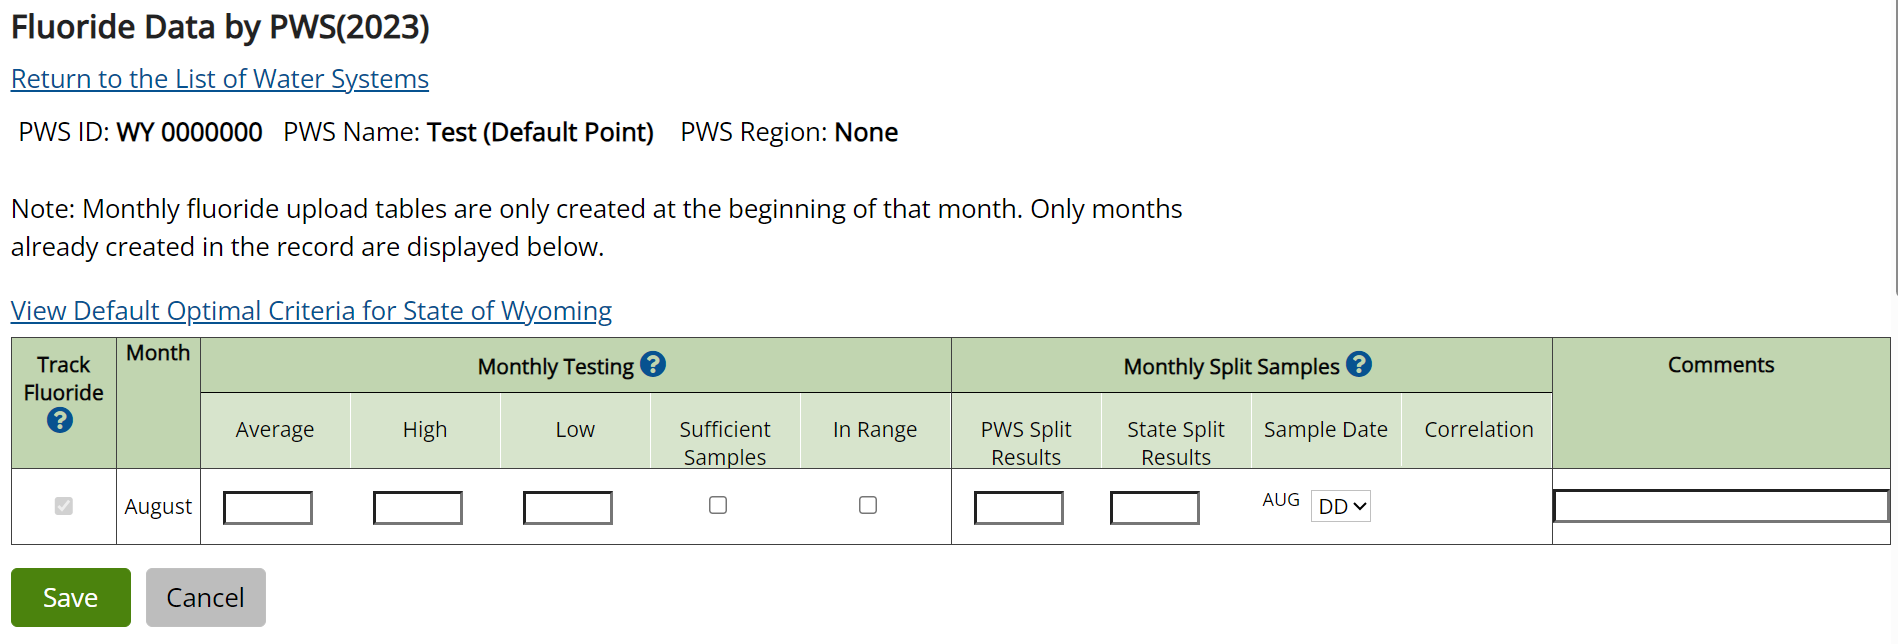Open View Default Optimal Criteria for Wyoming link
Screen dimensions: 1898x644
coord(311,311)
